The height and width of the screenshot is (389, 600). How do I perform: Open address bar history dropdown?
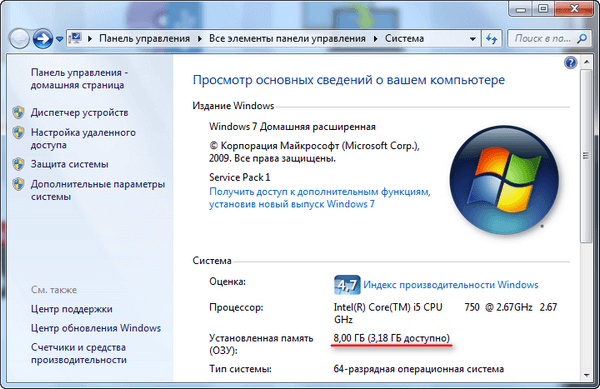(x=473, y=39)
